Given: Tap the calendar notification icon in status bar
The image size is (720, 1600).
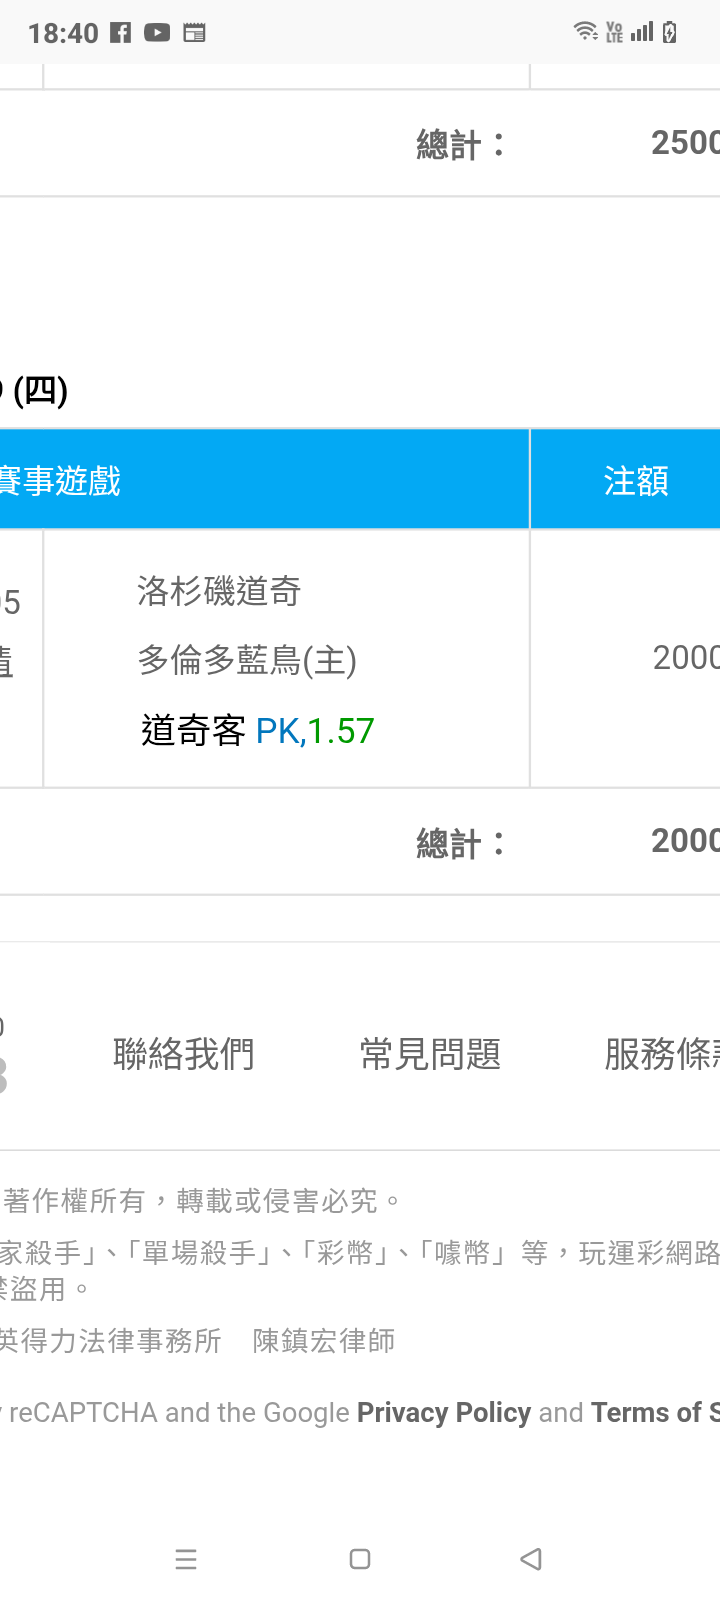Looking at the screenshot, I should 194,33.
